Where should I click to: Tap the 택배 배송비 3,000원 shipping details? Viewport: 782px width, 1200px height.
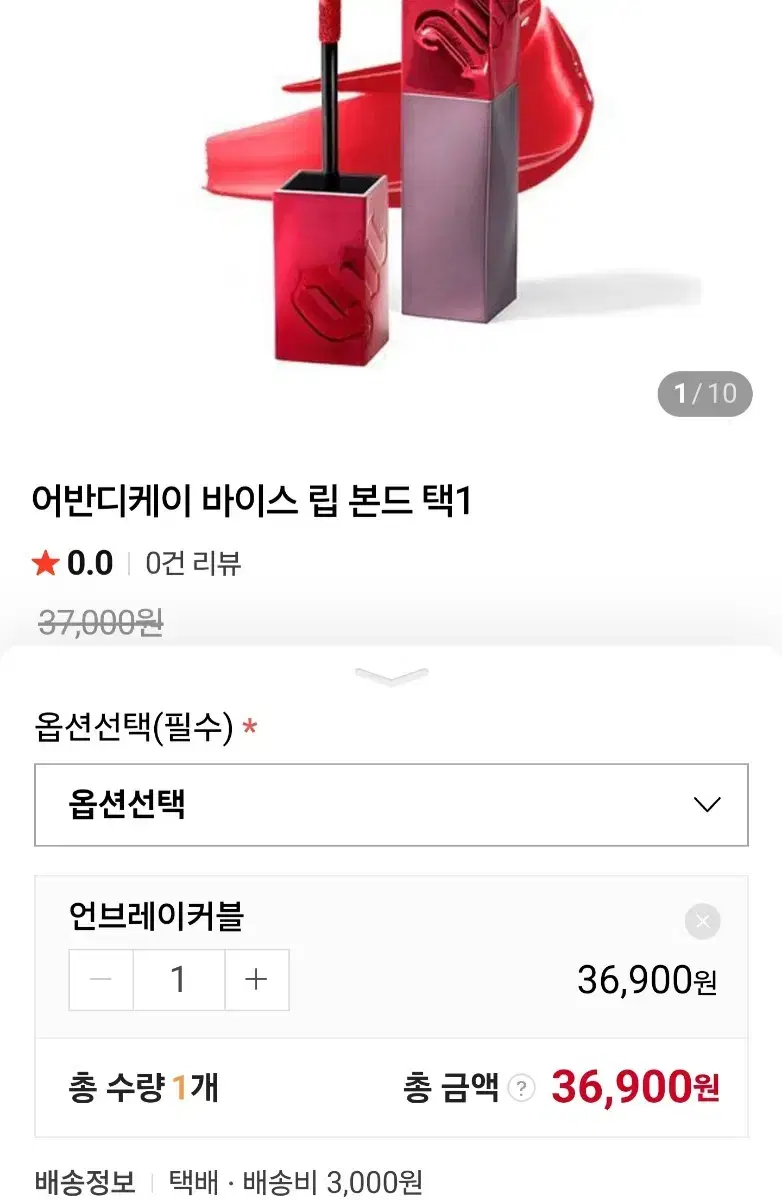coord(295,1183)
